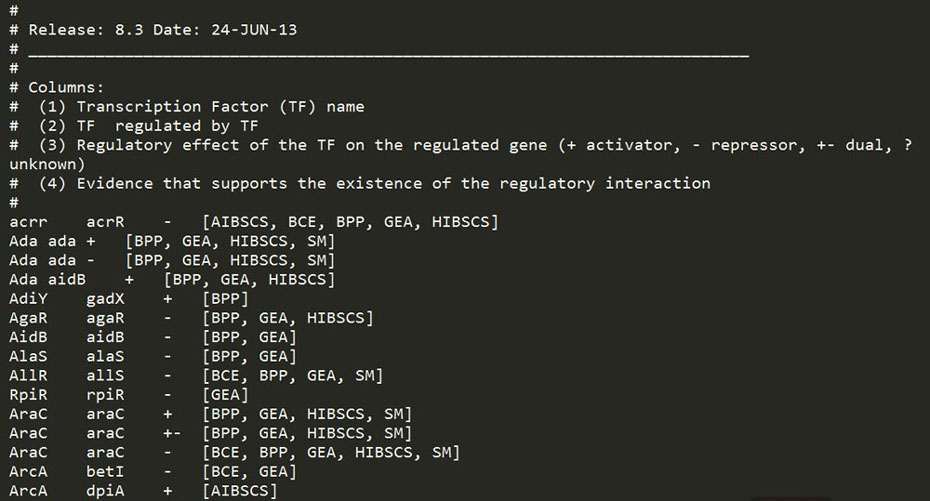Click 'allS' gene name in AllR row
Image resolution: width=930 pixels, height=501 pixels.
[105, 376]
